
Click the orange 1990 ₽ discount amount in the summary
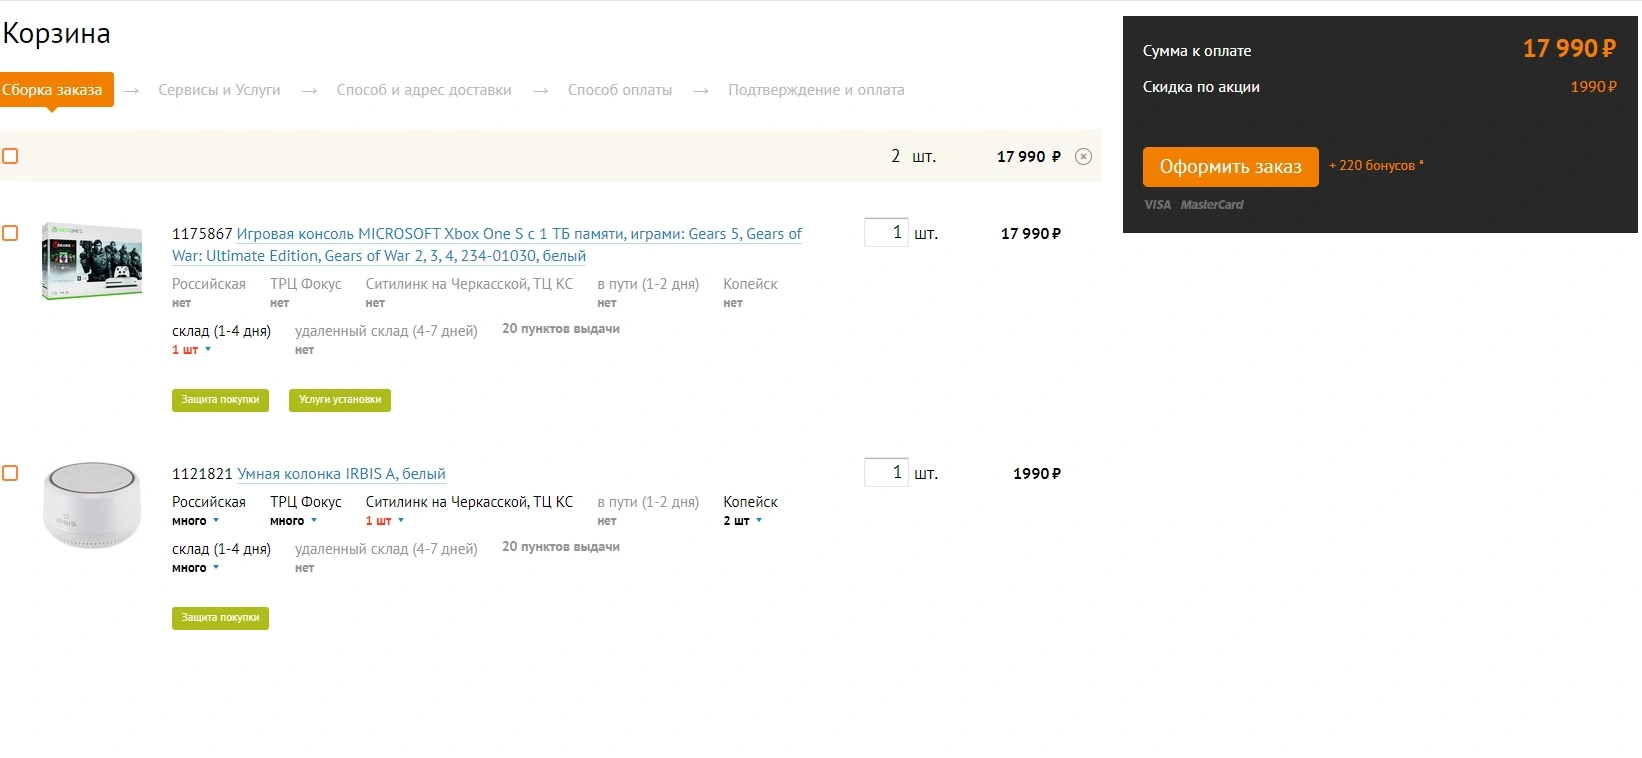coord(1594,87)
